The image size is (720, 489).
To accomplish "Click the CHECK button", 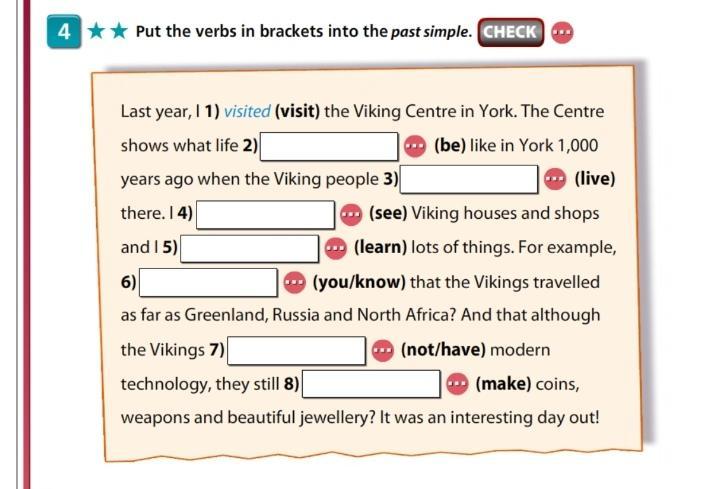I will point(510,31).
